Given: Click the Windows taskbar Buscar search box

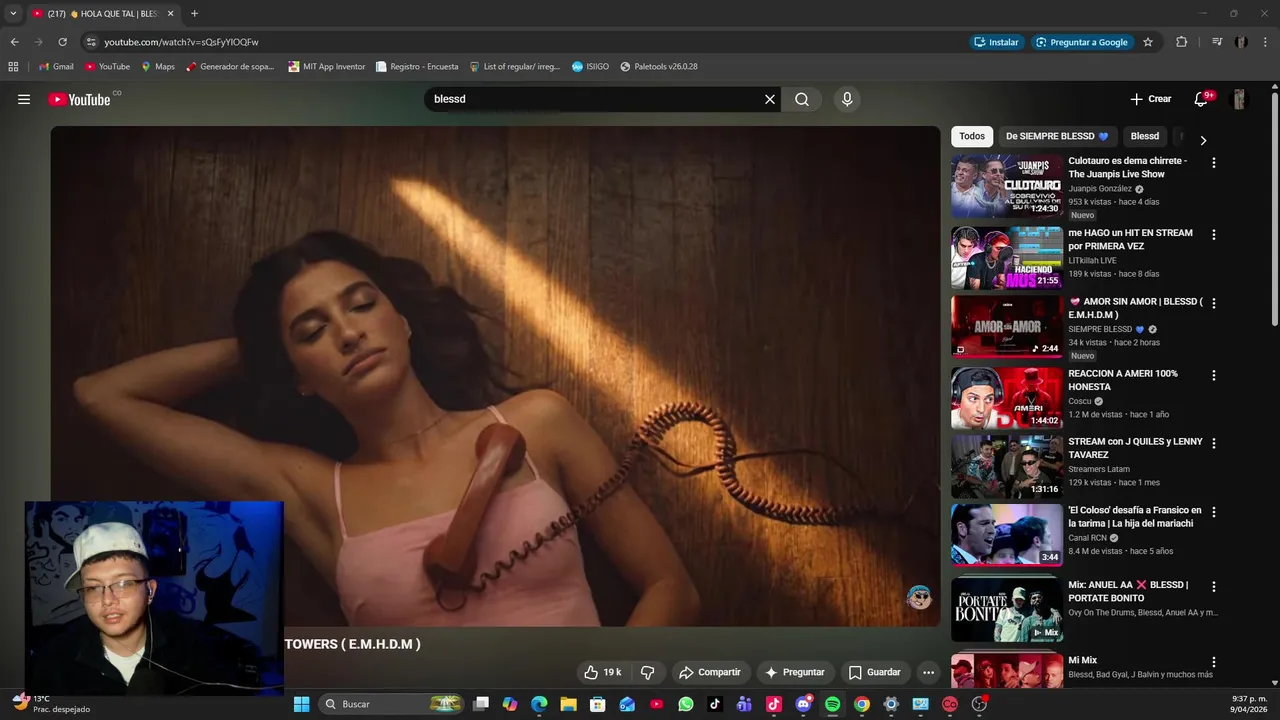Looking at the screenshot, I should click(x=392, y=704).
